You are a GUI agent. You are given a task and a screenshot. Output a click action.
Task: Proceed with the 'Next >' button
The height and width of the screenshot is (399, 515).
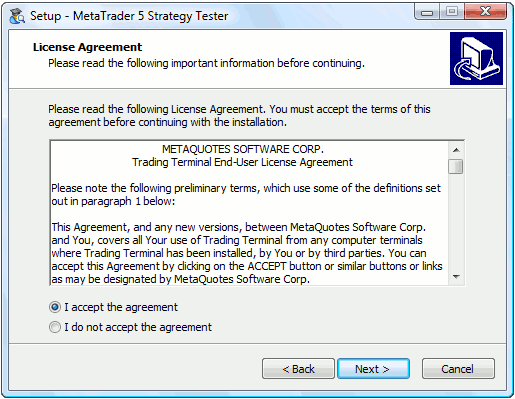click(373, 369)
